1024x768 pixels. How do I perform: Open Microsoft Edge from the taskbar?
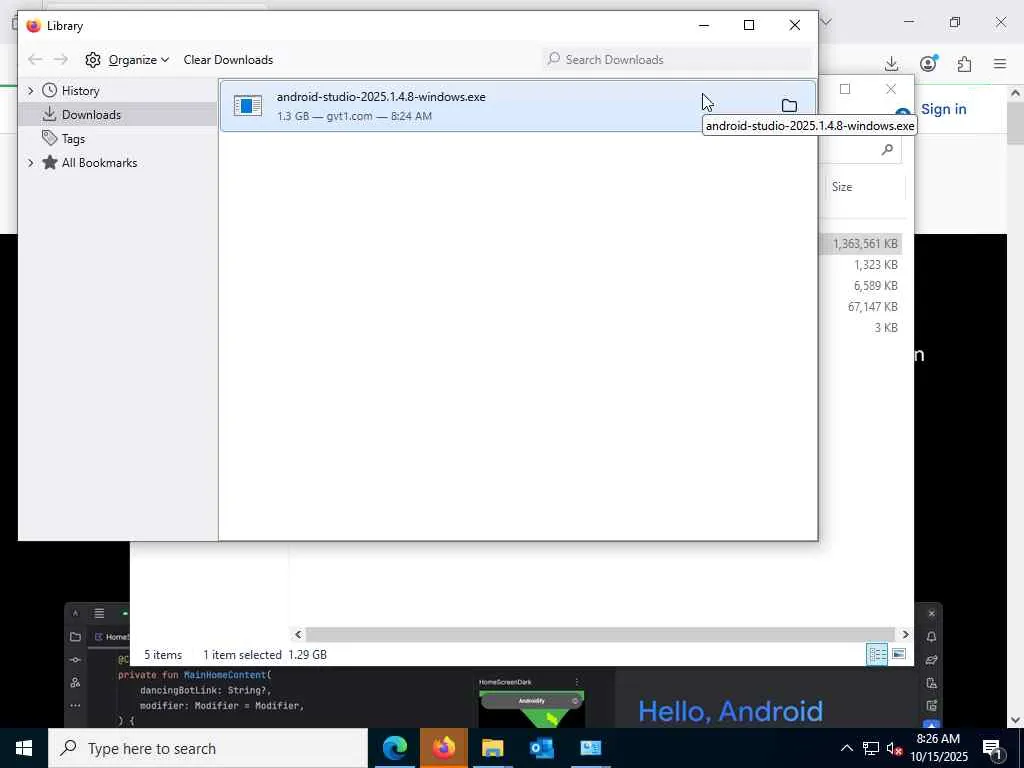pyautogui.click(x=394, y=748)
